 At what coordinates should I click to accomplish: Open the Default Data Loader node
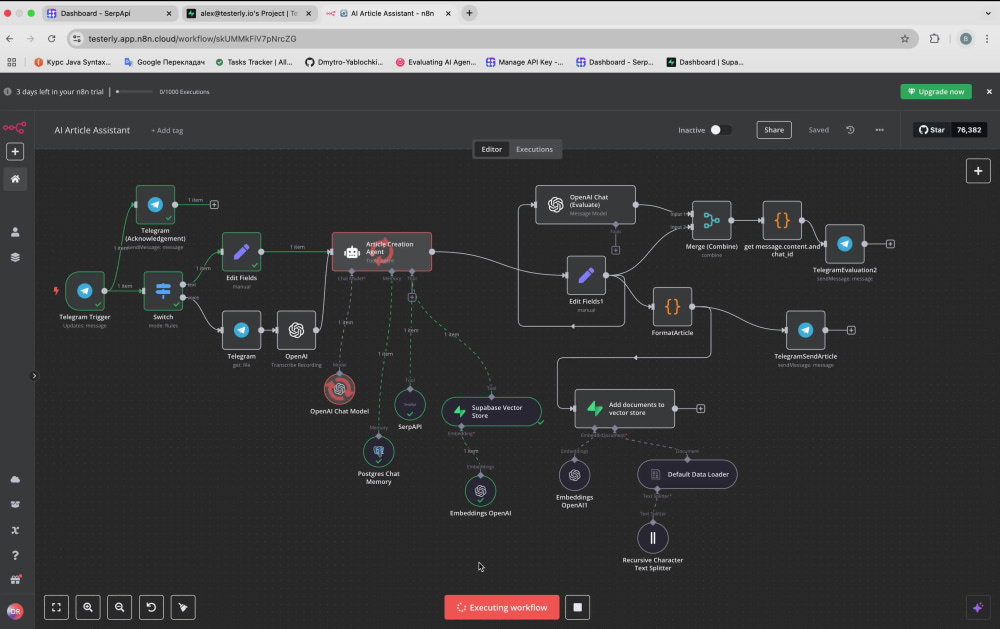click(688, 474)
